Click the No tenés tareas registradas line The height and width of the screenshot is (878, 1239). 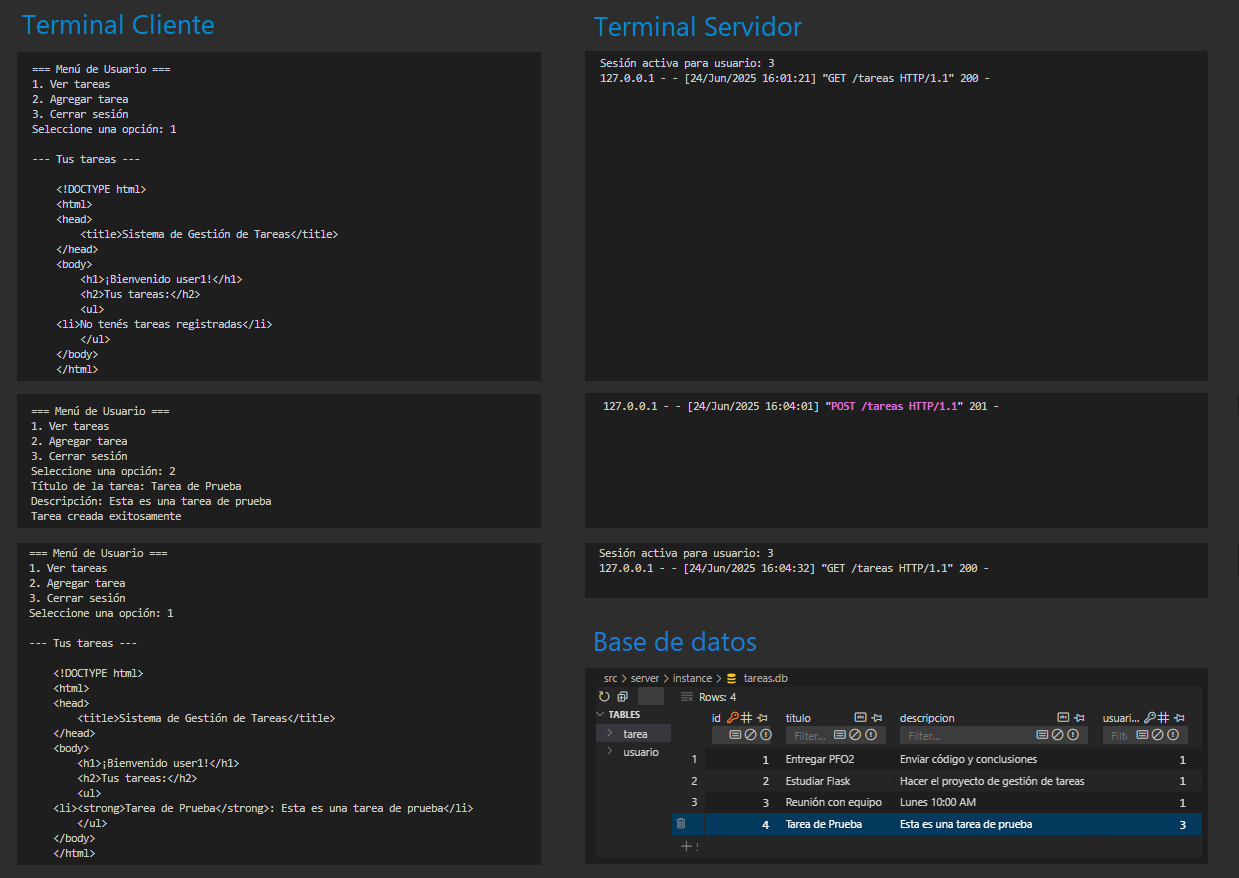coord(164,324)
